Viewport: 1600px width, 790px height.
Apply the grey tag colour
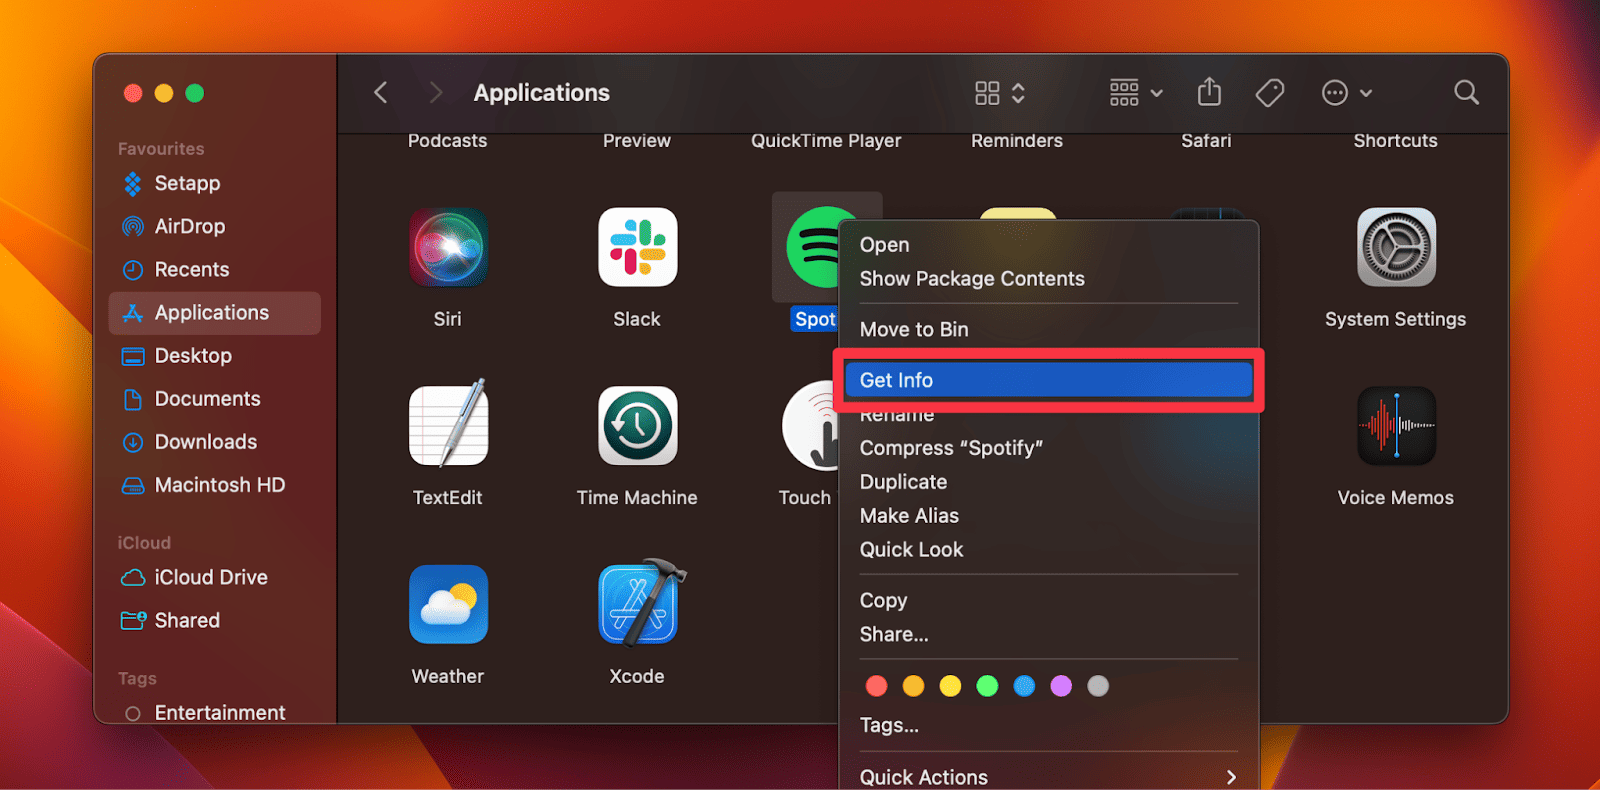tap(1099, 686)
